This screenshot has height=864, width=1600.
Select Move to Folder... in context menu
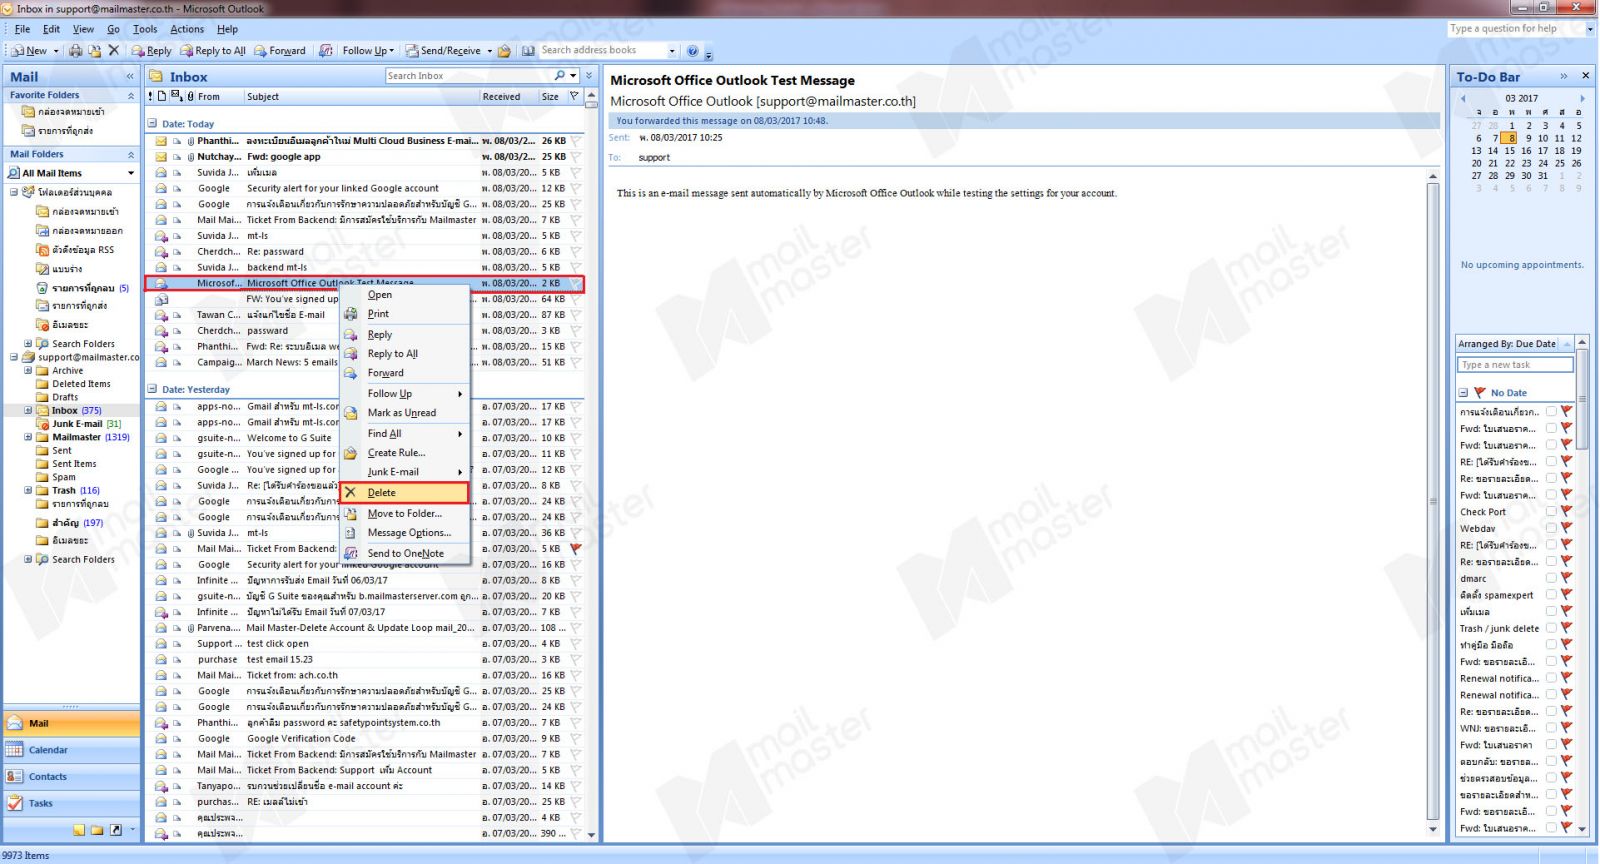(x=404, y=514)
